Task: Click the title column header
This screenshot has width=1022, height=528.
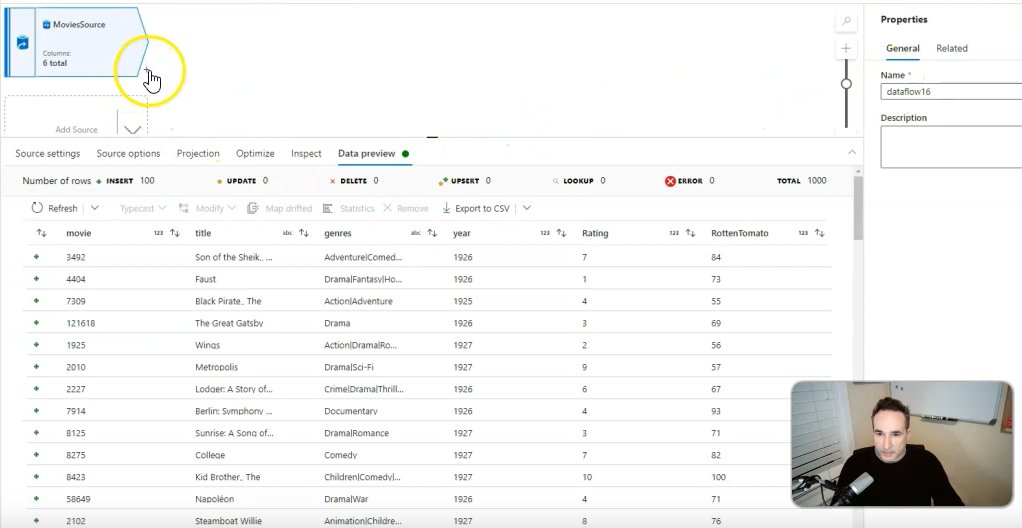Action: click(x=203, y=233)
